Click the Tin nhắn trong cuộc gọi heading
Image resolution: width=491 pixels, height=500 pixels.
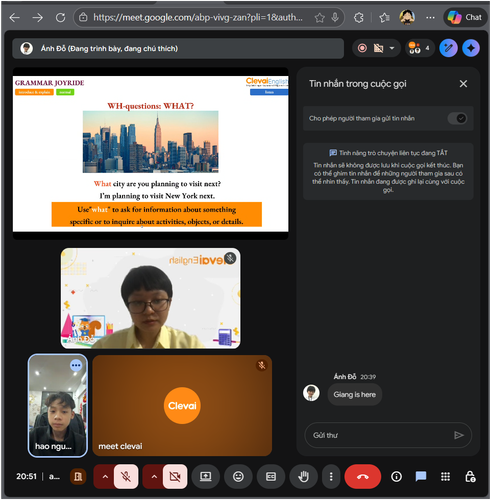point(357,84)
